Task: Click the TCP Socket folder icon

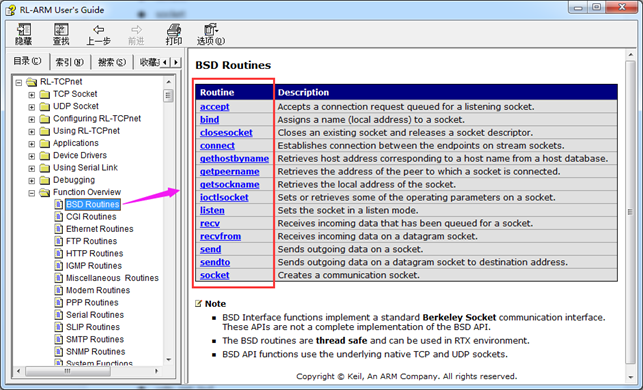Action: [45, 94]
